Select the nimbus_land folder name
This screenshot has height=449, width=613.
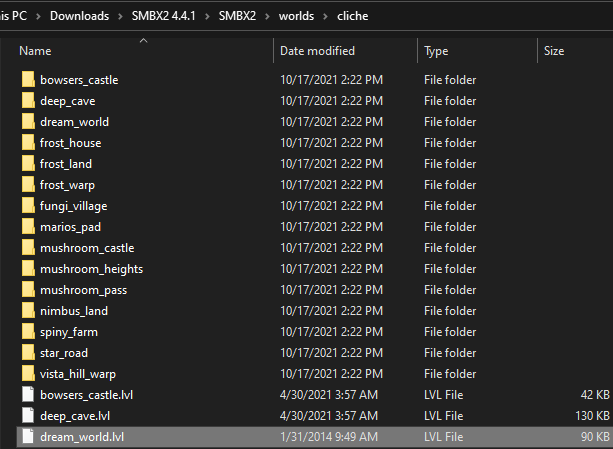pyautogui.click(x=74, y=311)
